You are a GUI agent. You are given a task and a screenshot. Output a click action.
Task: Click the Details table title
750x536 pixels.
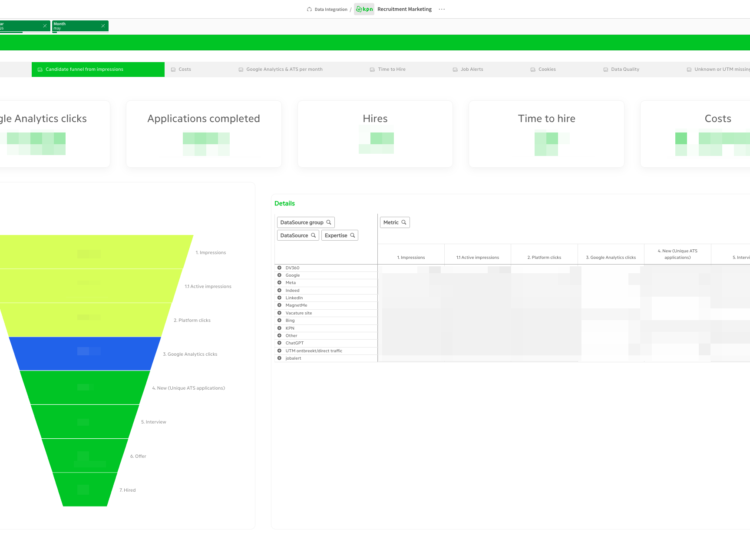[285, 203]
